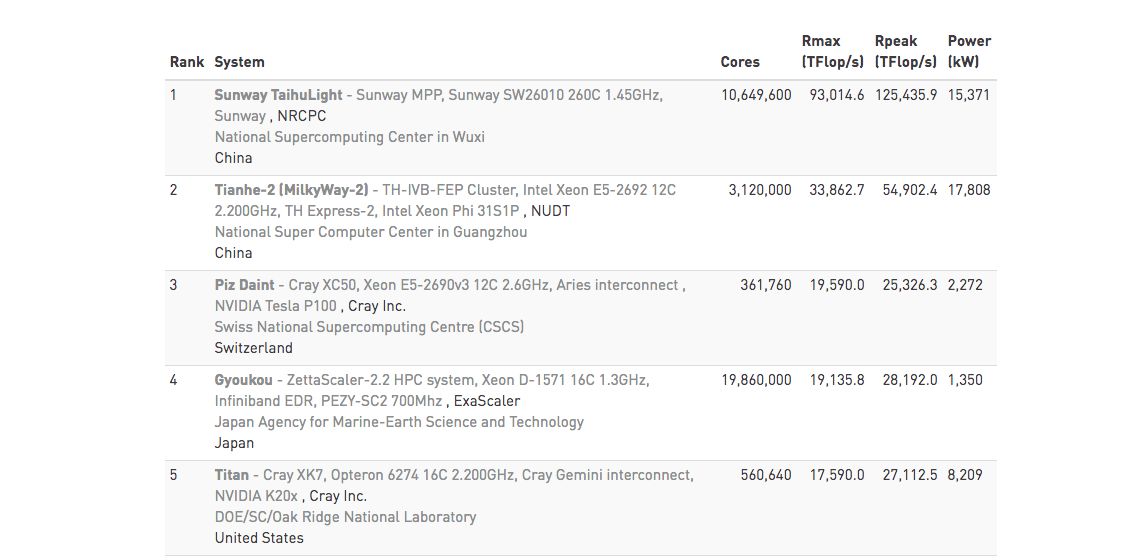Click the Rmax (TFlop/s) column header
1140x560 pixels.
click(832, 52)
